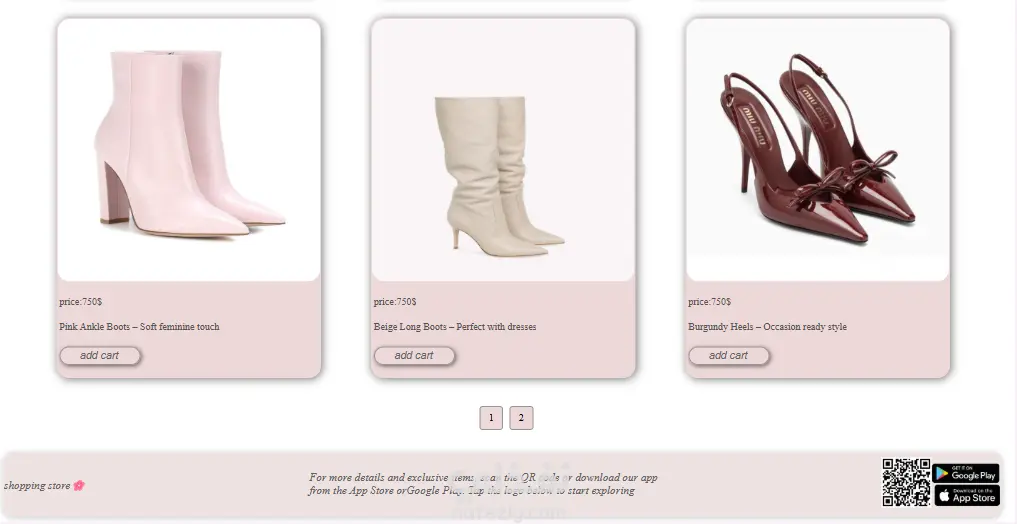The width and height of the screenshot is (1017, 524).
Task: Select the Burgundy Heels description text
Action: (767, 327)
